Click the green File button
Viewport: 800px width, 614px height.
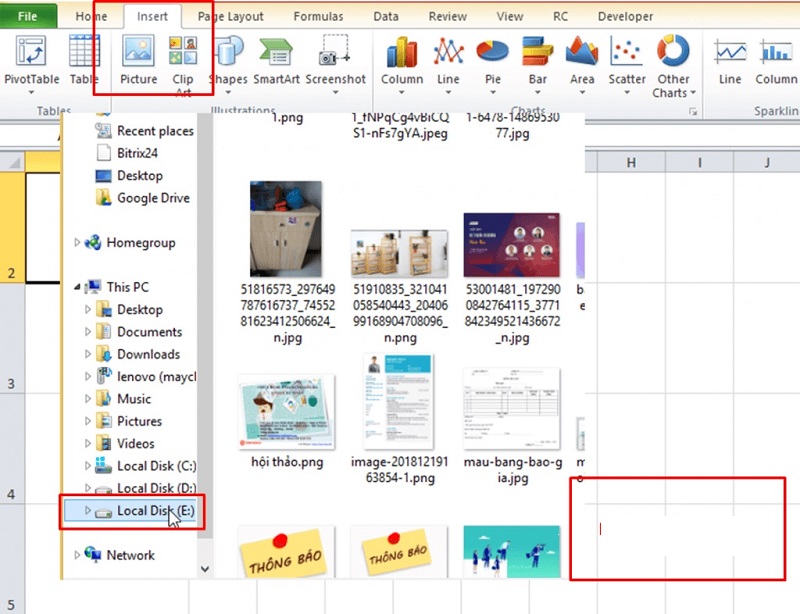click(x=28, y=17)
